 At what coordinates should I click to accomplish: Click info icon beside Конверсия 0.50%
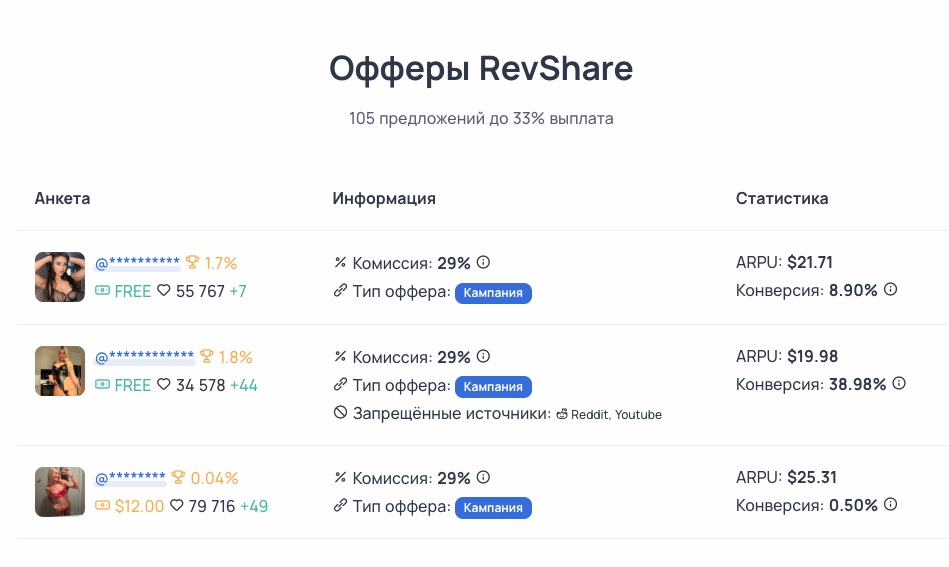(890, 504)
